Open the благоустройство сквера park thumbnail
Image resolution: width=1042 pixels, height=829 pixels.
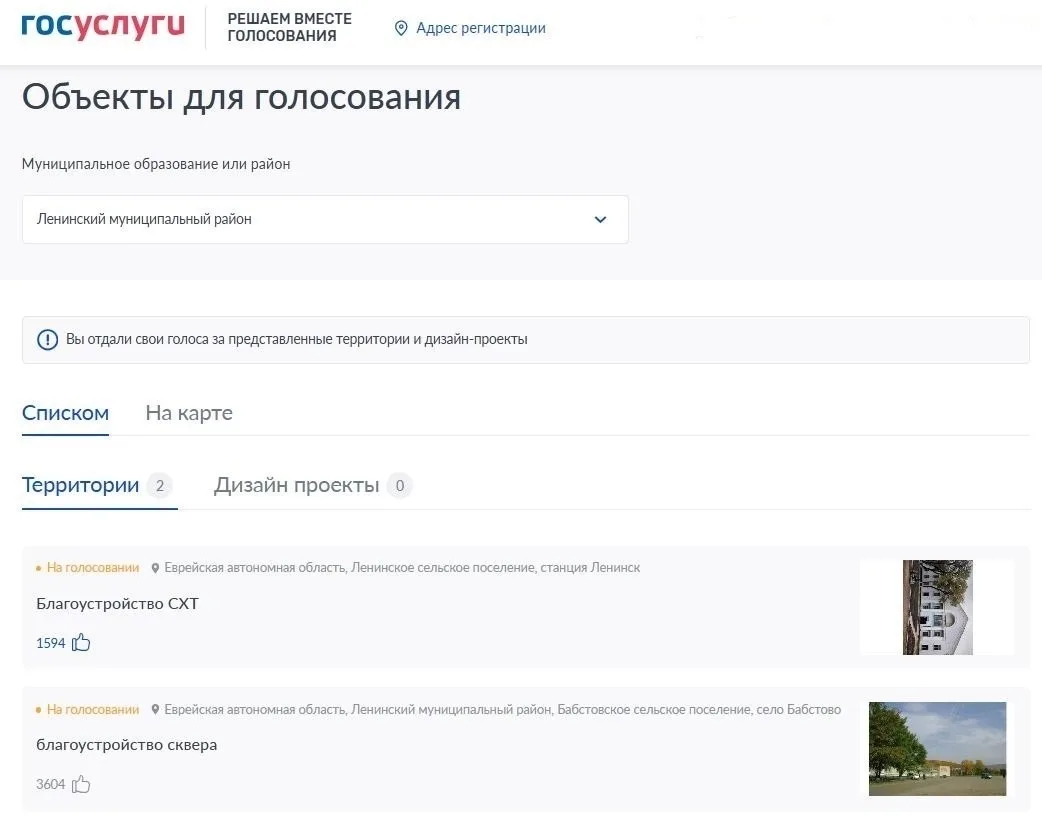pos(937,749)
